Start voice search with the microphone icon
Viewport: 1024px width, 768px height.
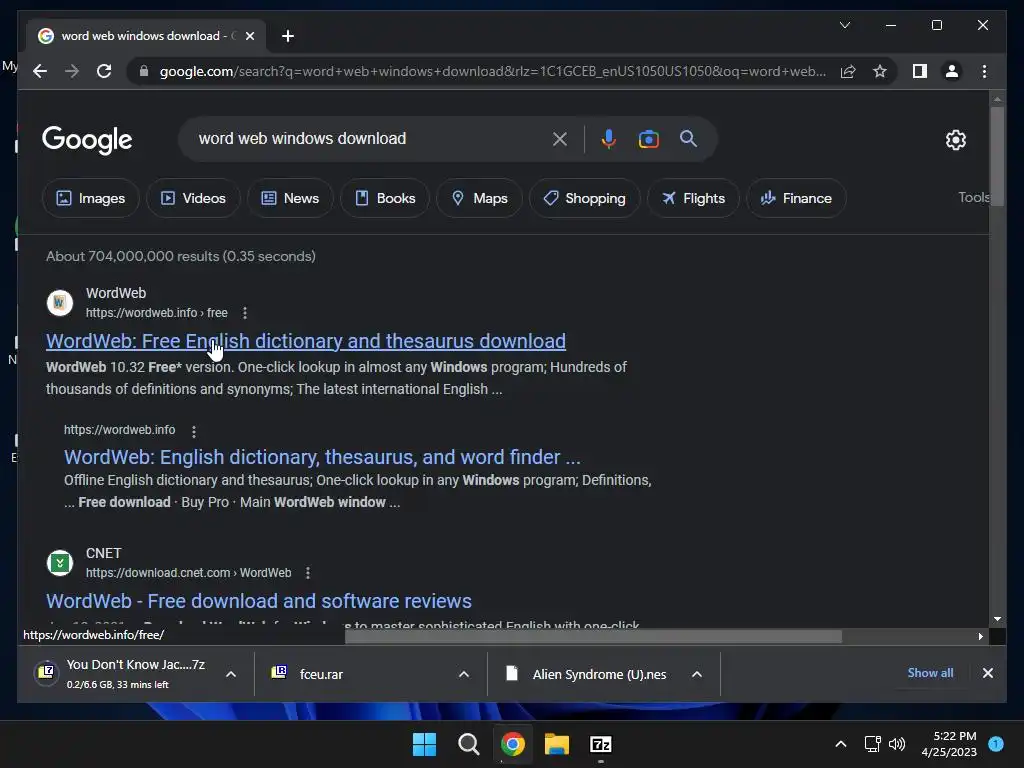tap(608, 139)
